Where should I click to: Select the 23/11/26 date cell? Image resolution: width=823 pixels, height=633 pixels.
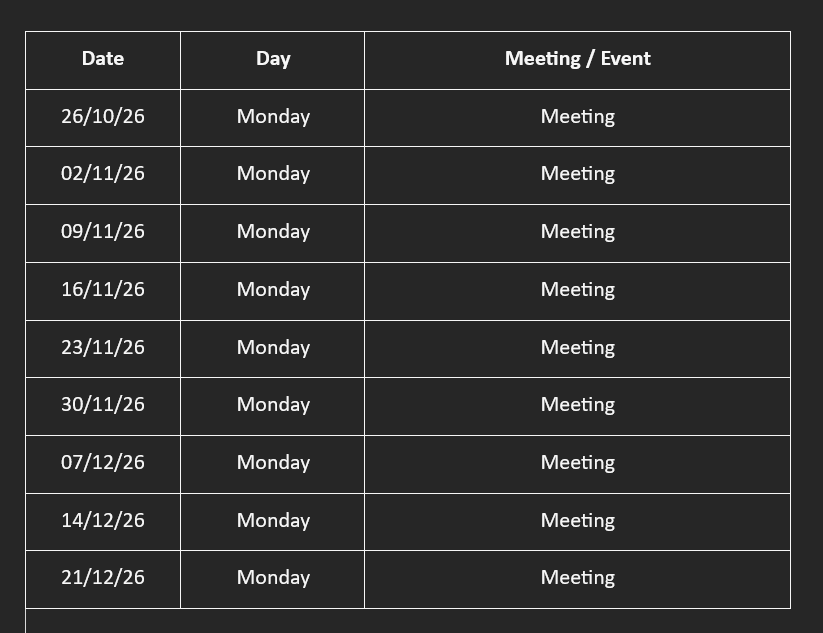[103, 347]
